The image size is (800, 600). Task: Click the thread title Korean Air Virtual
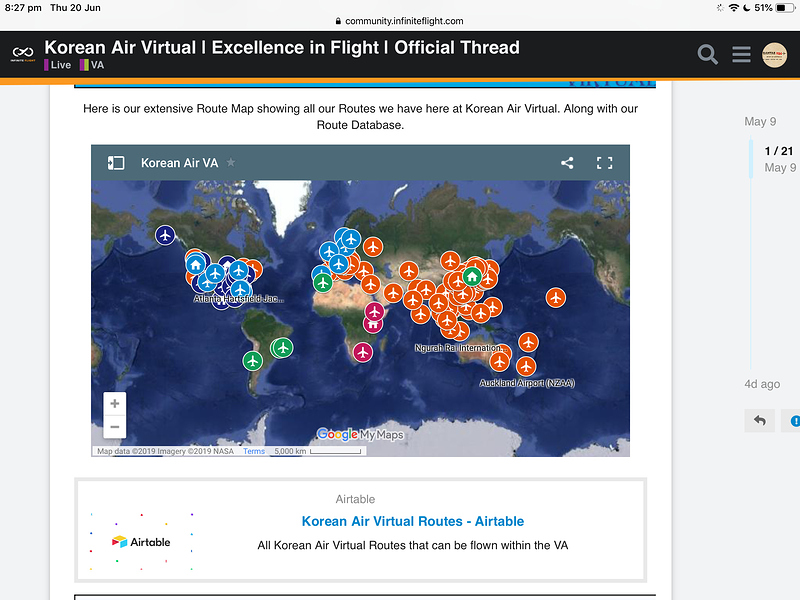pos(282,47)
